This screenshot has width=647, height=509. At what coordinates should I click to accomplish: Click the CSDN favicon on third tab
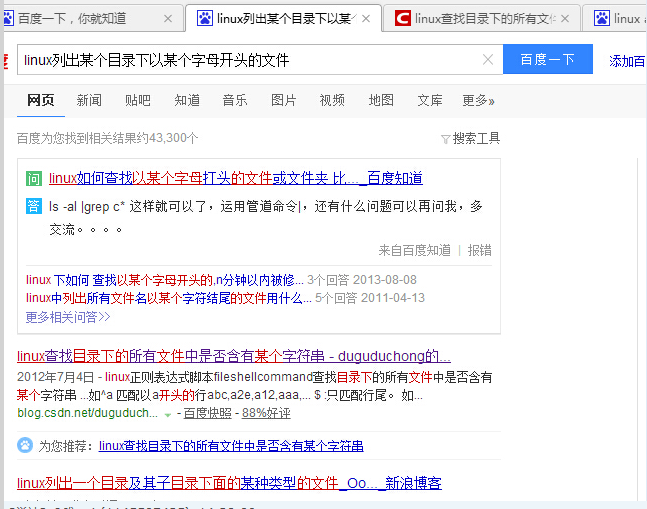(402, 18)
